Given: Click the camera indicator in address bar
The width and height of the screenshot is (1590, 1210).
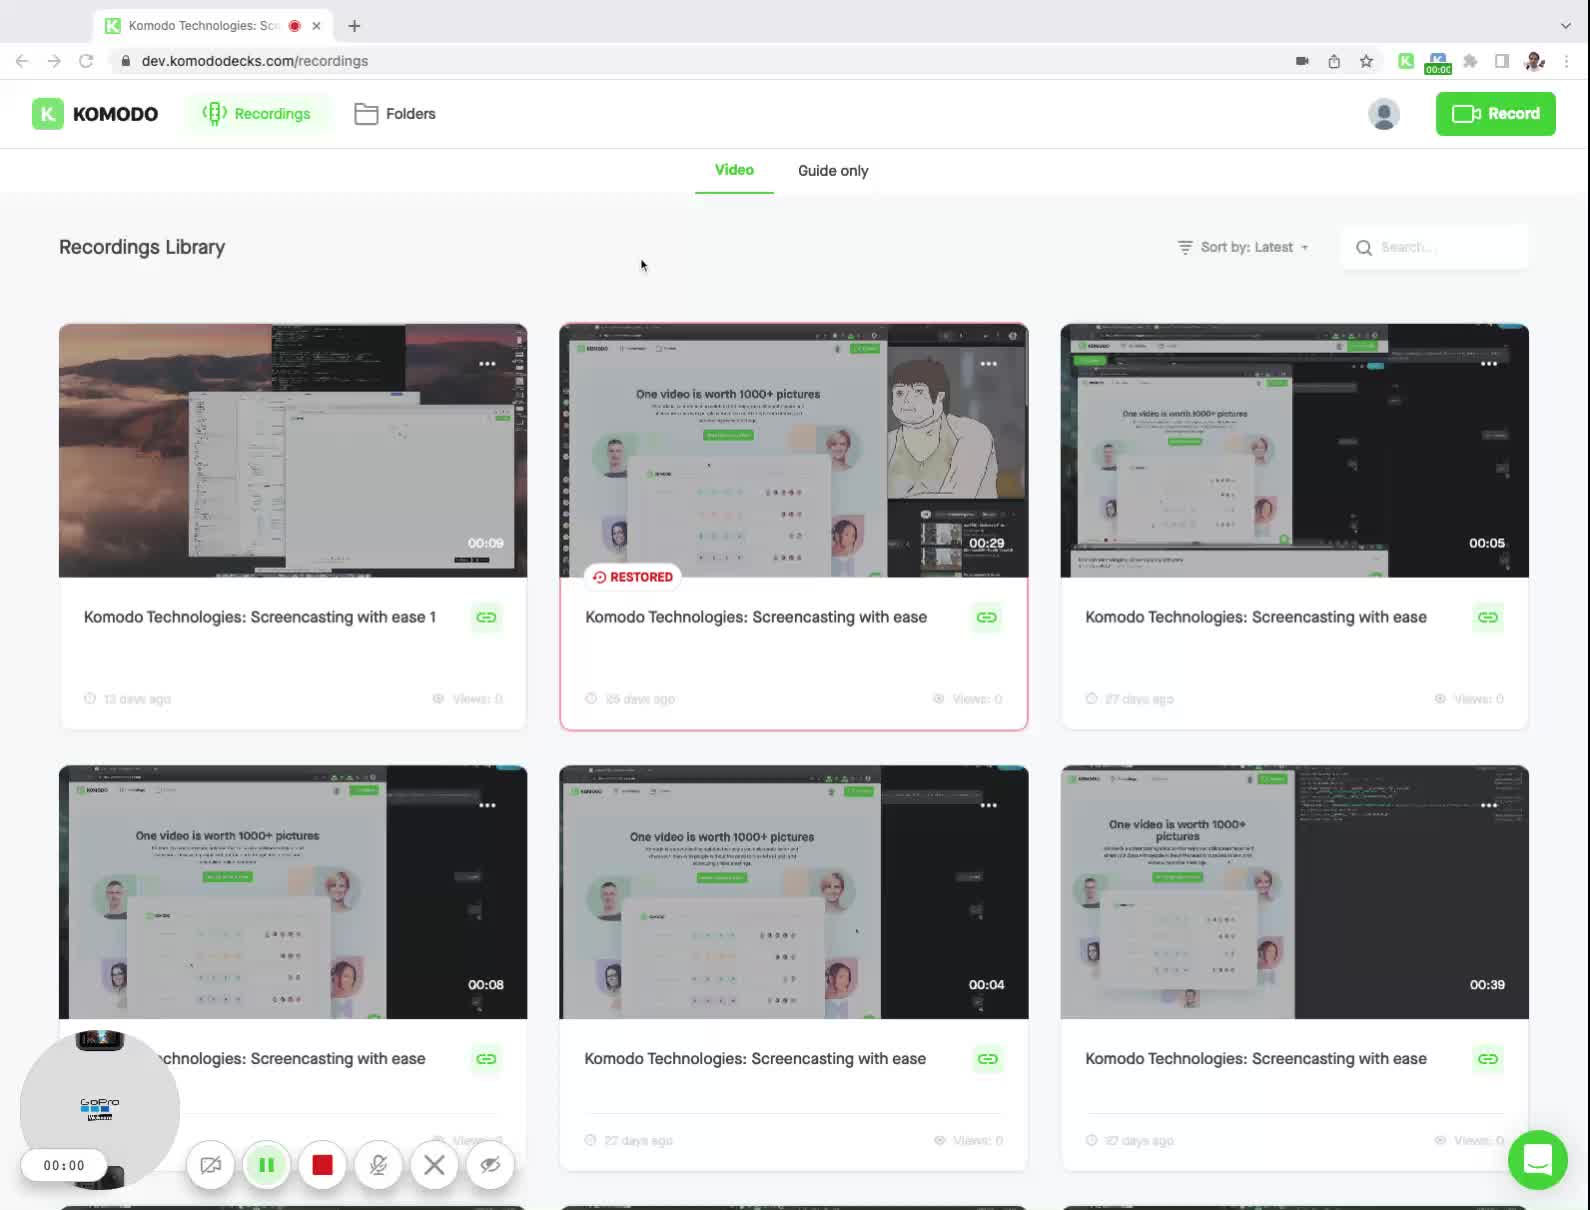Looking at the screenshot, I should point(1302,61).
